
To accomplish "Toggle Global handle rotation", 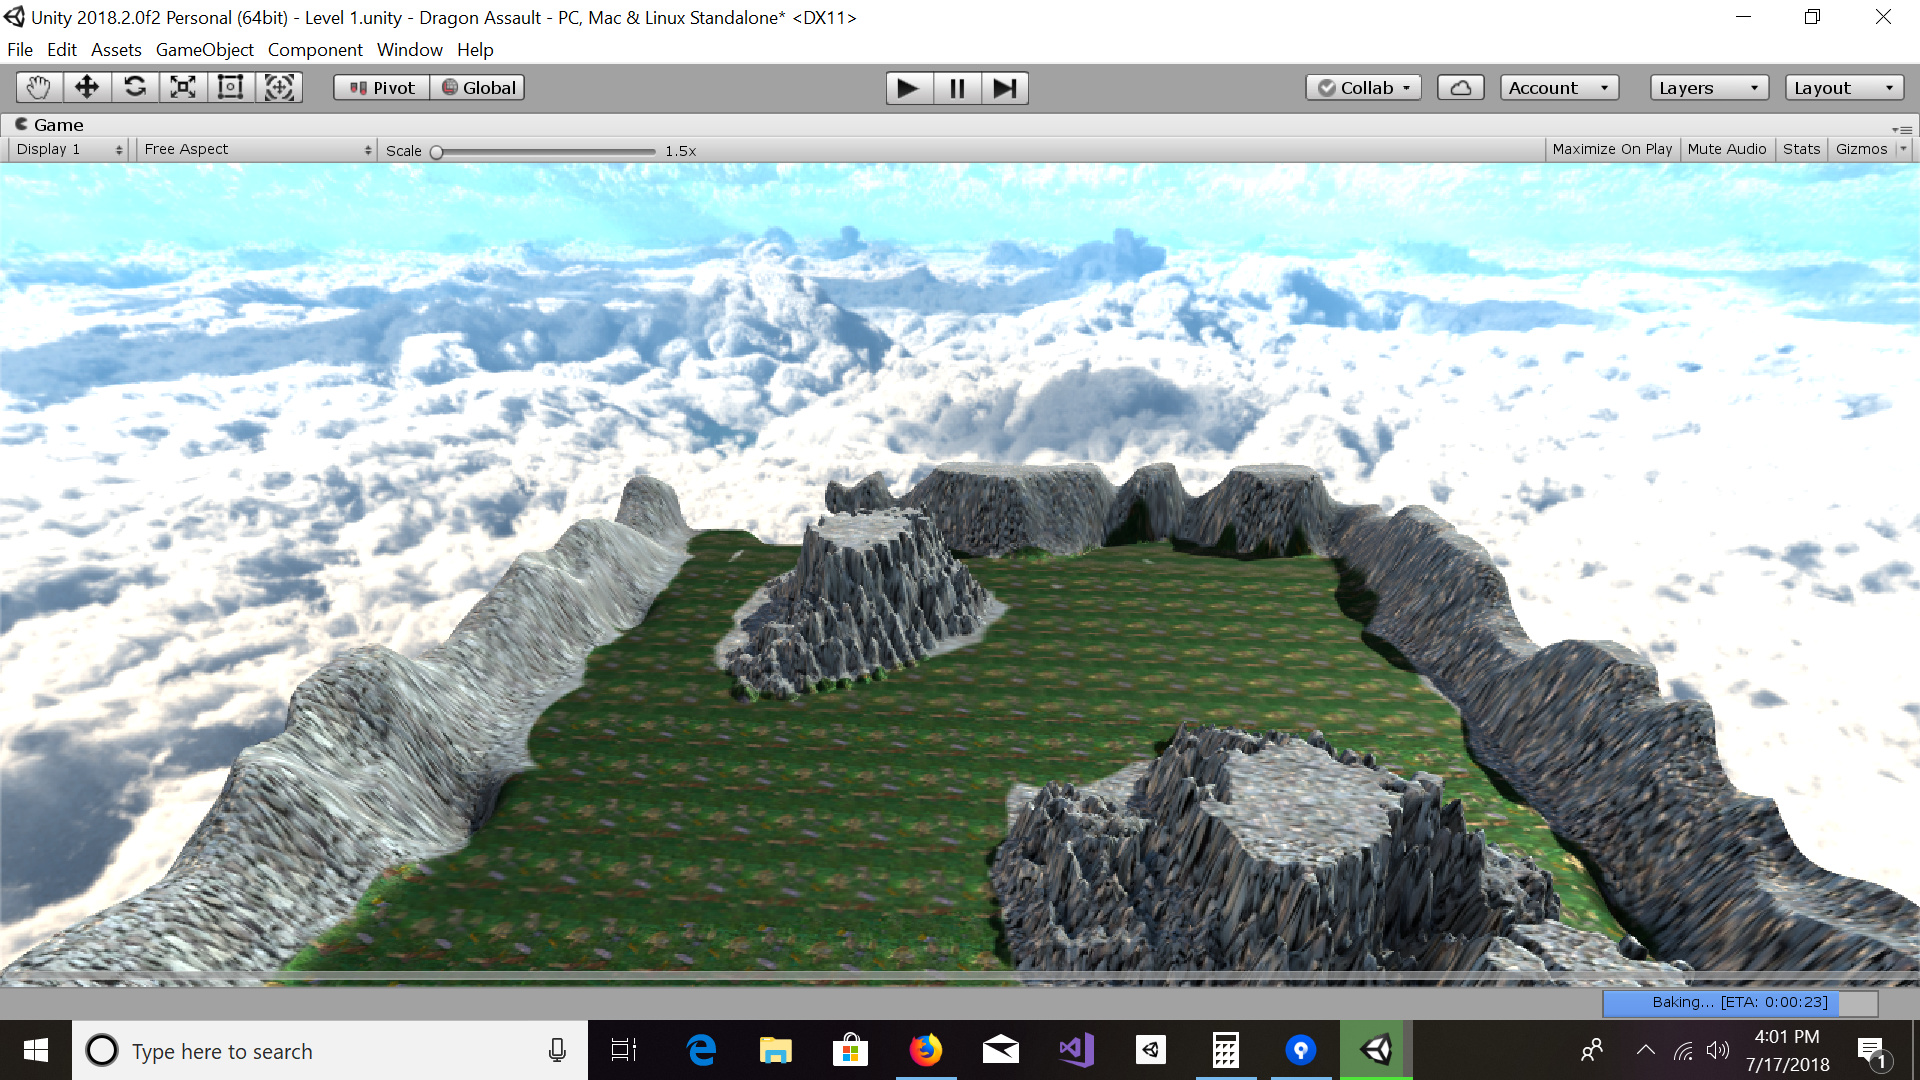I will (x=478, y=88).
